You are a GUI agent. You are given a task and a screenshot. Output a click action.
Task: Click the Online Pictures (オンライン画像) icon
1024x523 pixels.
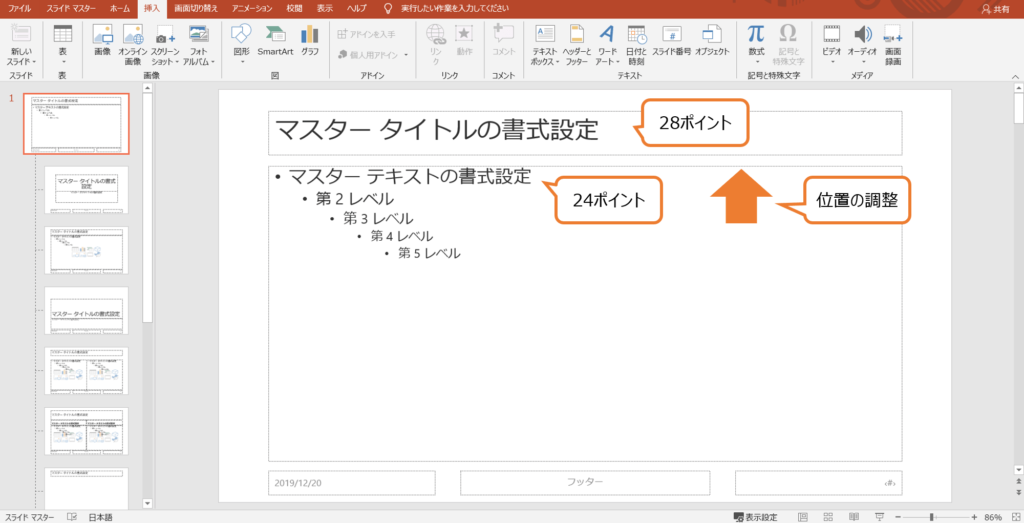coord(133,35)
